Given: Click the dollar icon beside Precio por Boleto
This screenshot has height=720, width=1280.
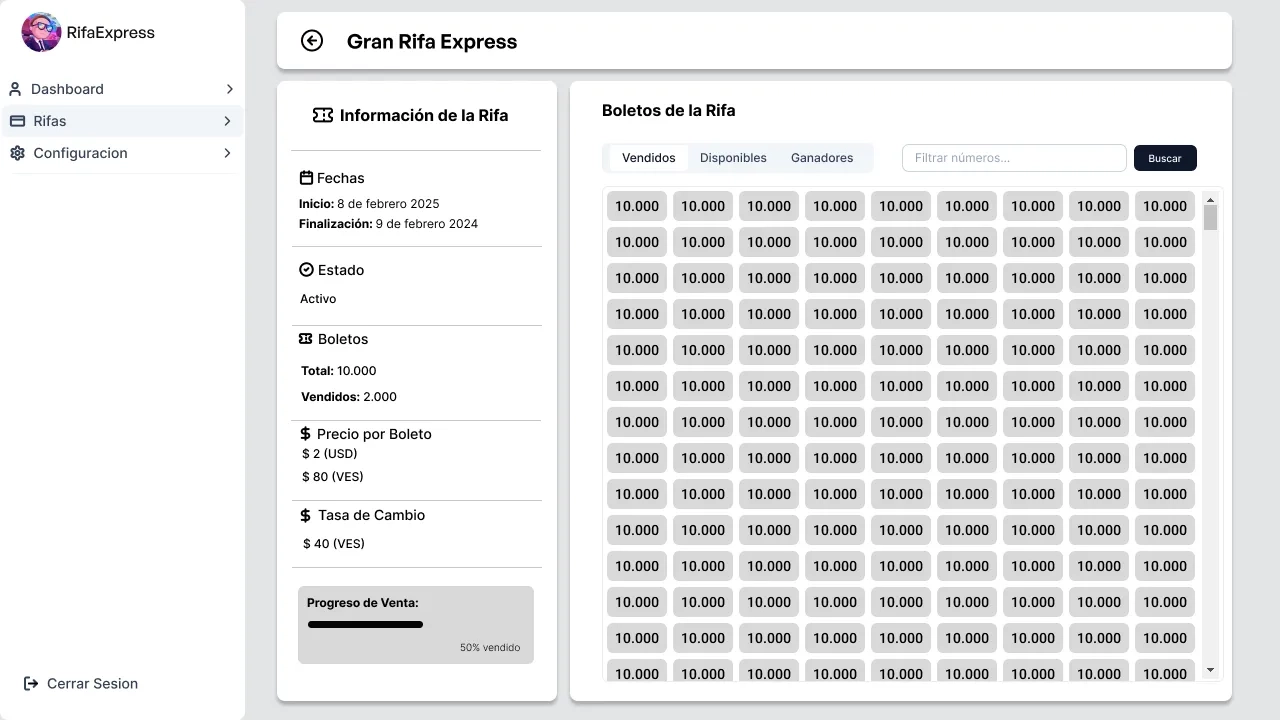Looking at the screenshot, I should tap(305, 433).
